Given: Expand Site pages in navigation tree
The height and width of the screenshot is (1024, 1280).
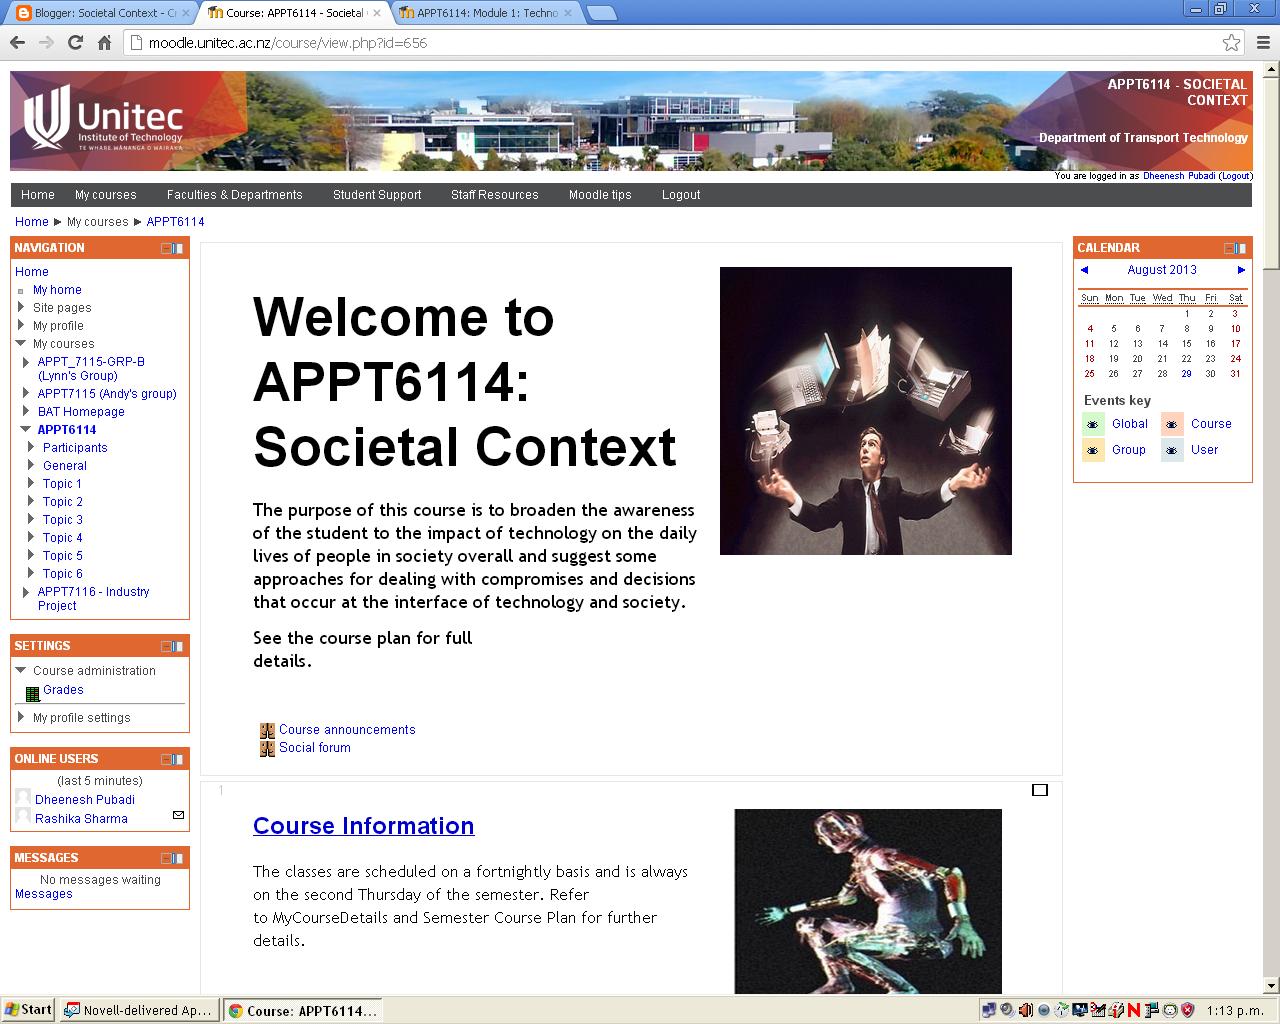Looking at the screenshot, I should click(21, 308).
